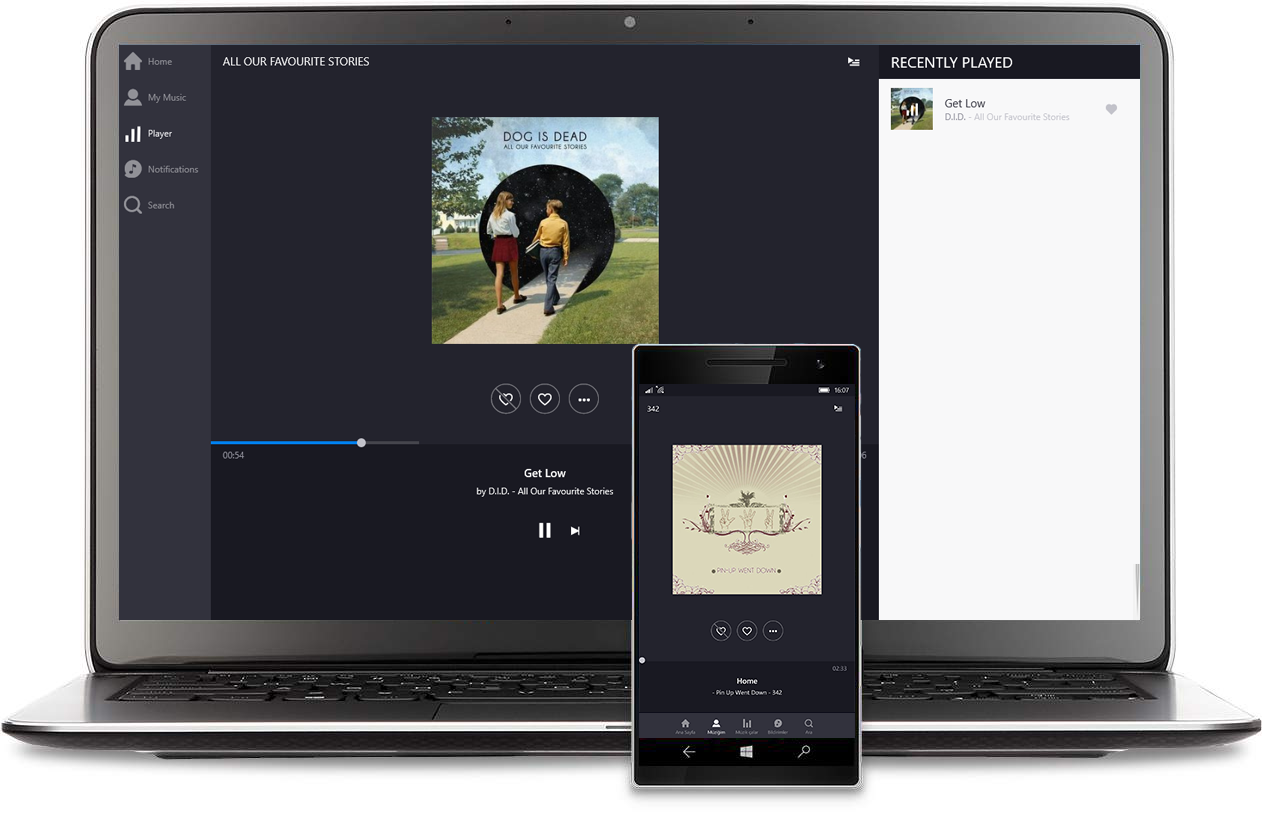1262x822 pixels.
Task: Open the Dog Is Dead album cover
Action: (x=545, y=231)
